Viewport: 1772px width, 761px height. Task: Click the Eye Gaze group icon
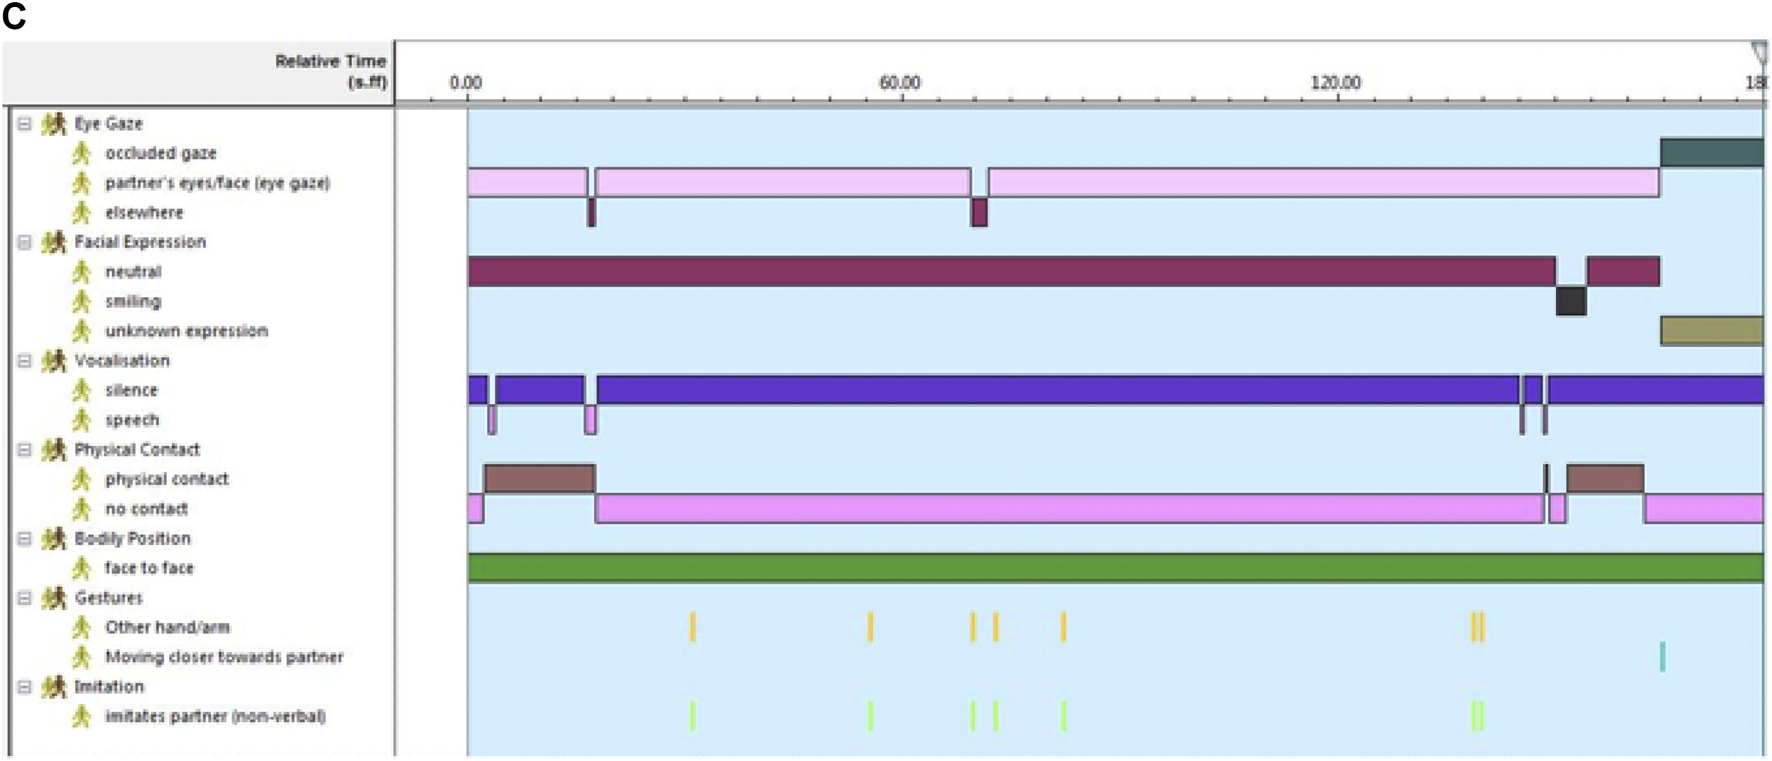coord(54,124)
